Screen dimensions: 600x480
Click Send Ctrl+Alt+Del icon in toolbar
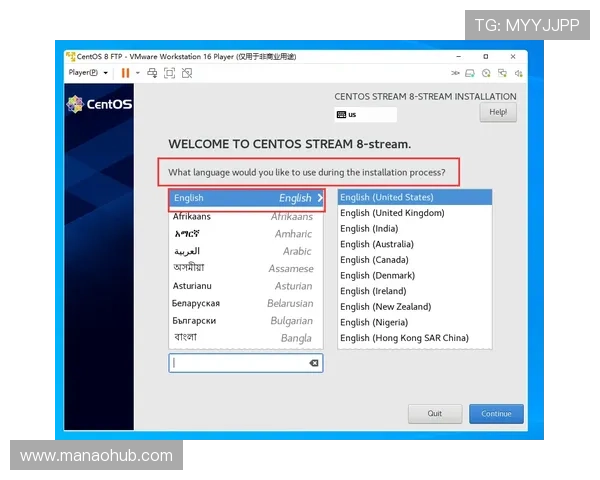[152, 73]
